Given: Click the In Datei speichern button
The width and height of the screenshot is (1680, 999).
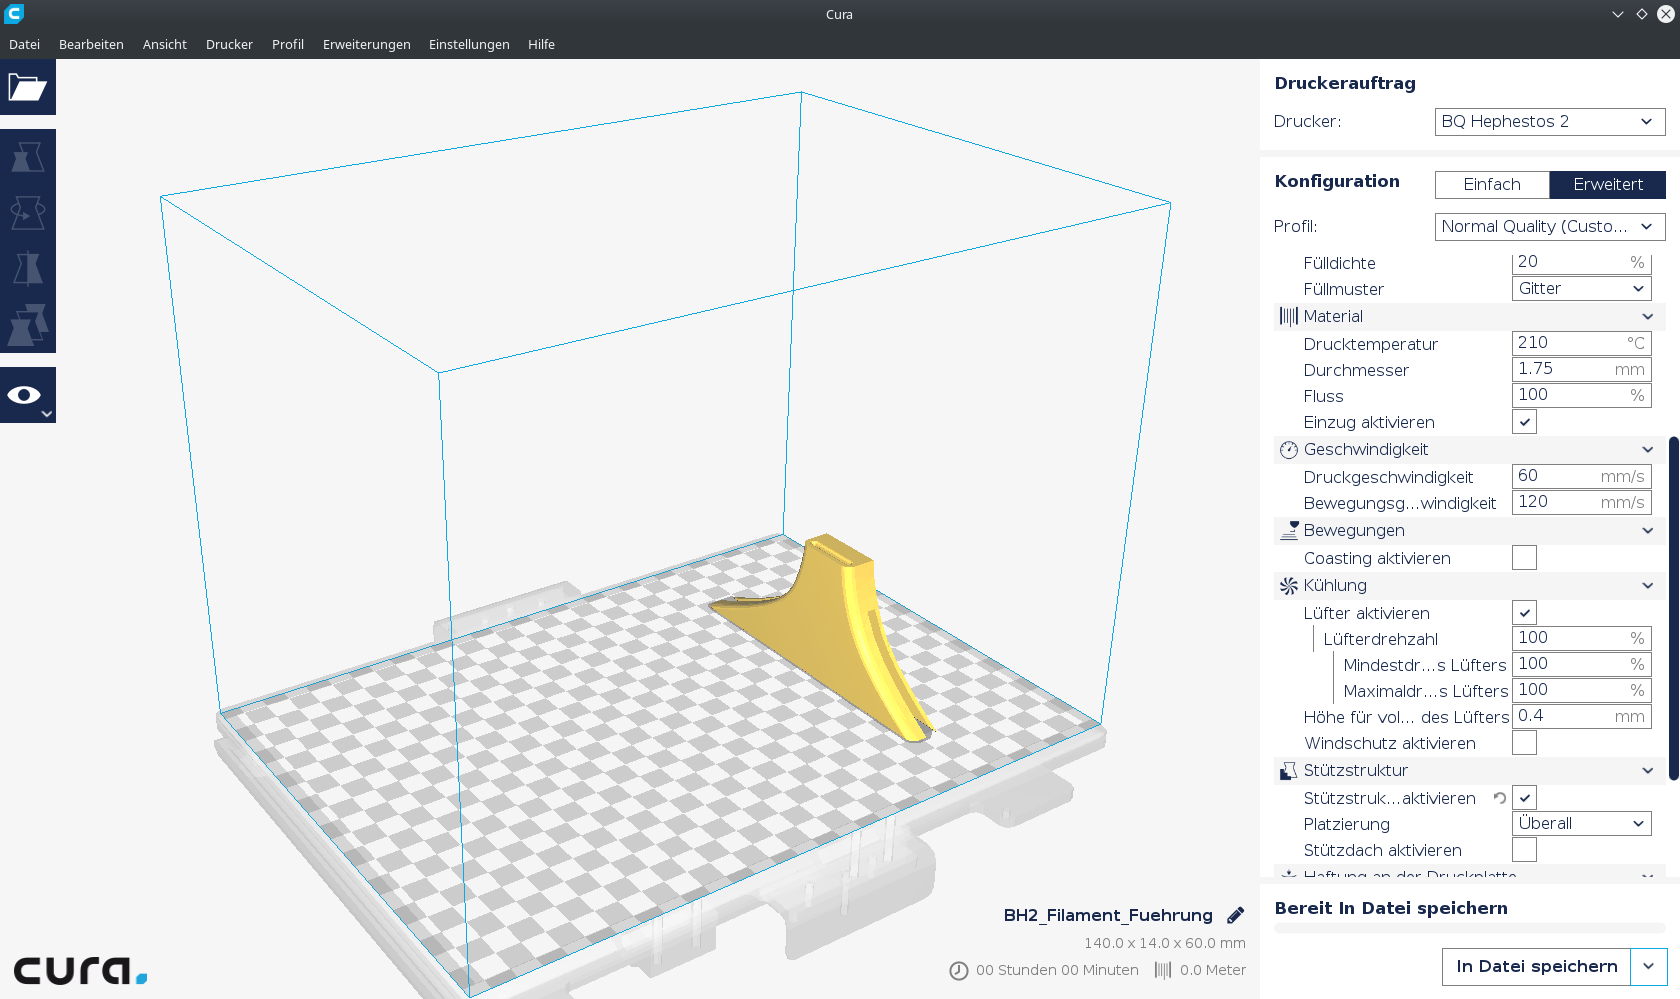Looking at the screenshot, I should (1536, 967).
